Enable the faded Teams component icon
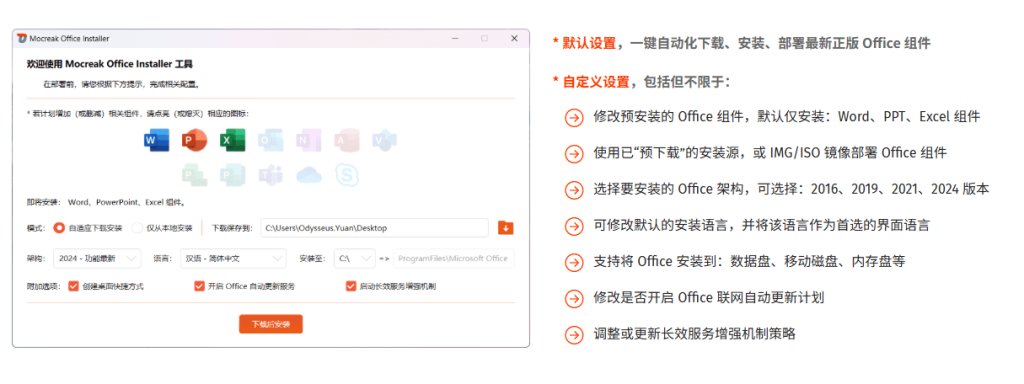The width and height of the screenshot is (1024, 384). 270,174
